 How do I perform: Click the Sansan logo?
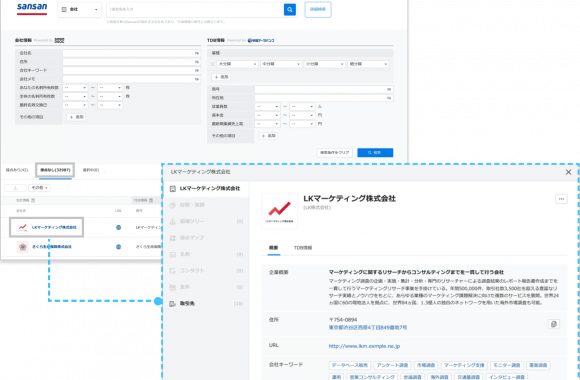click(x=32, y=9)
